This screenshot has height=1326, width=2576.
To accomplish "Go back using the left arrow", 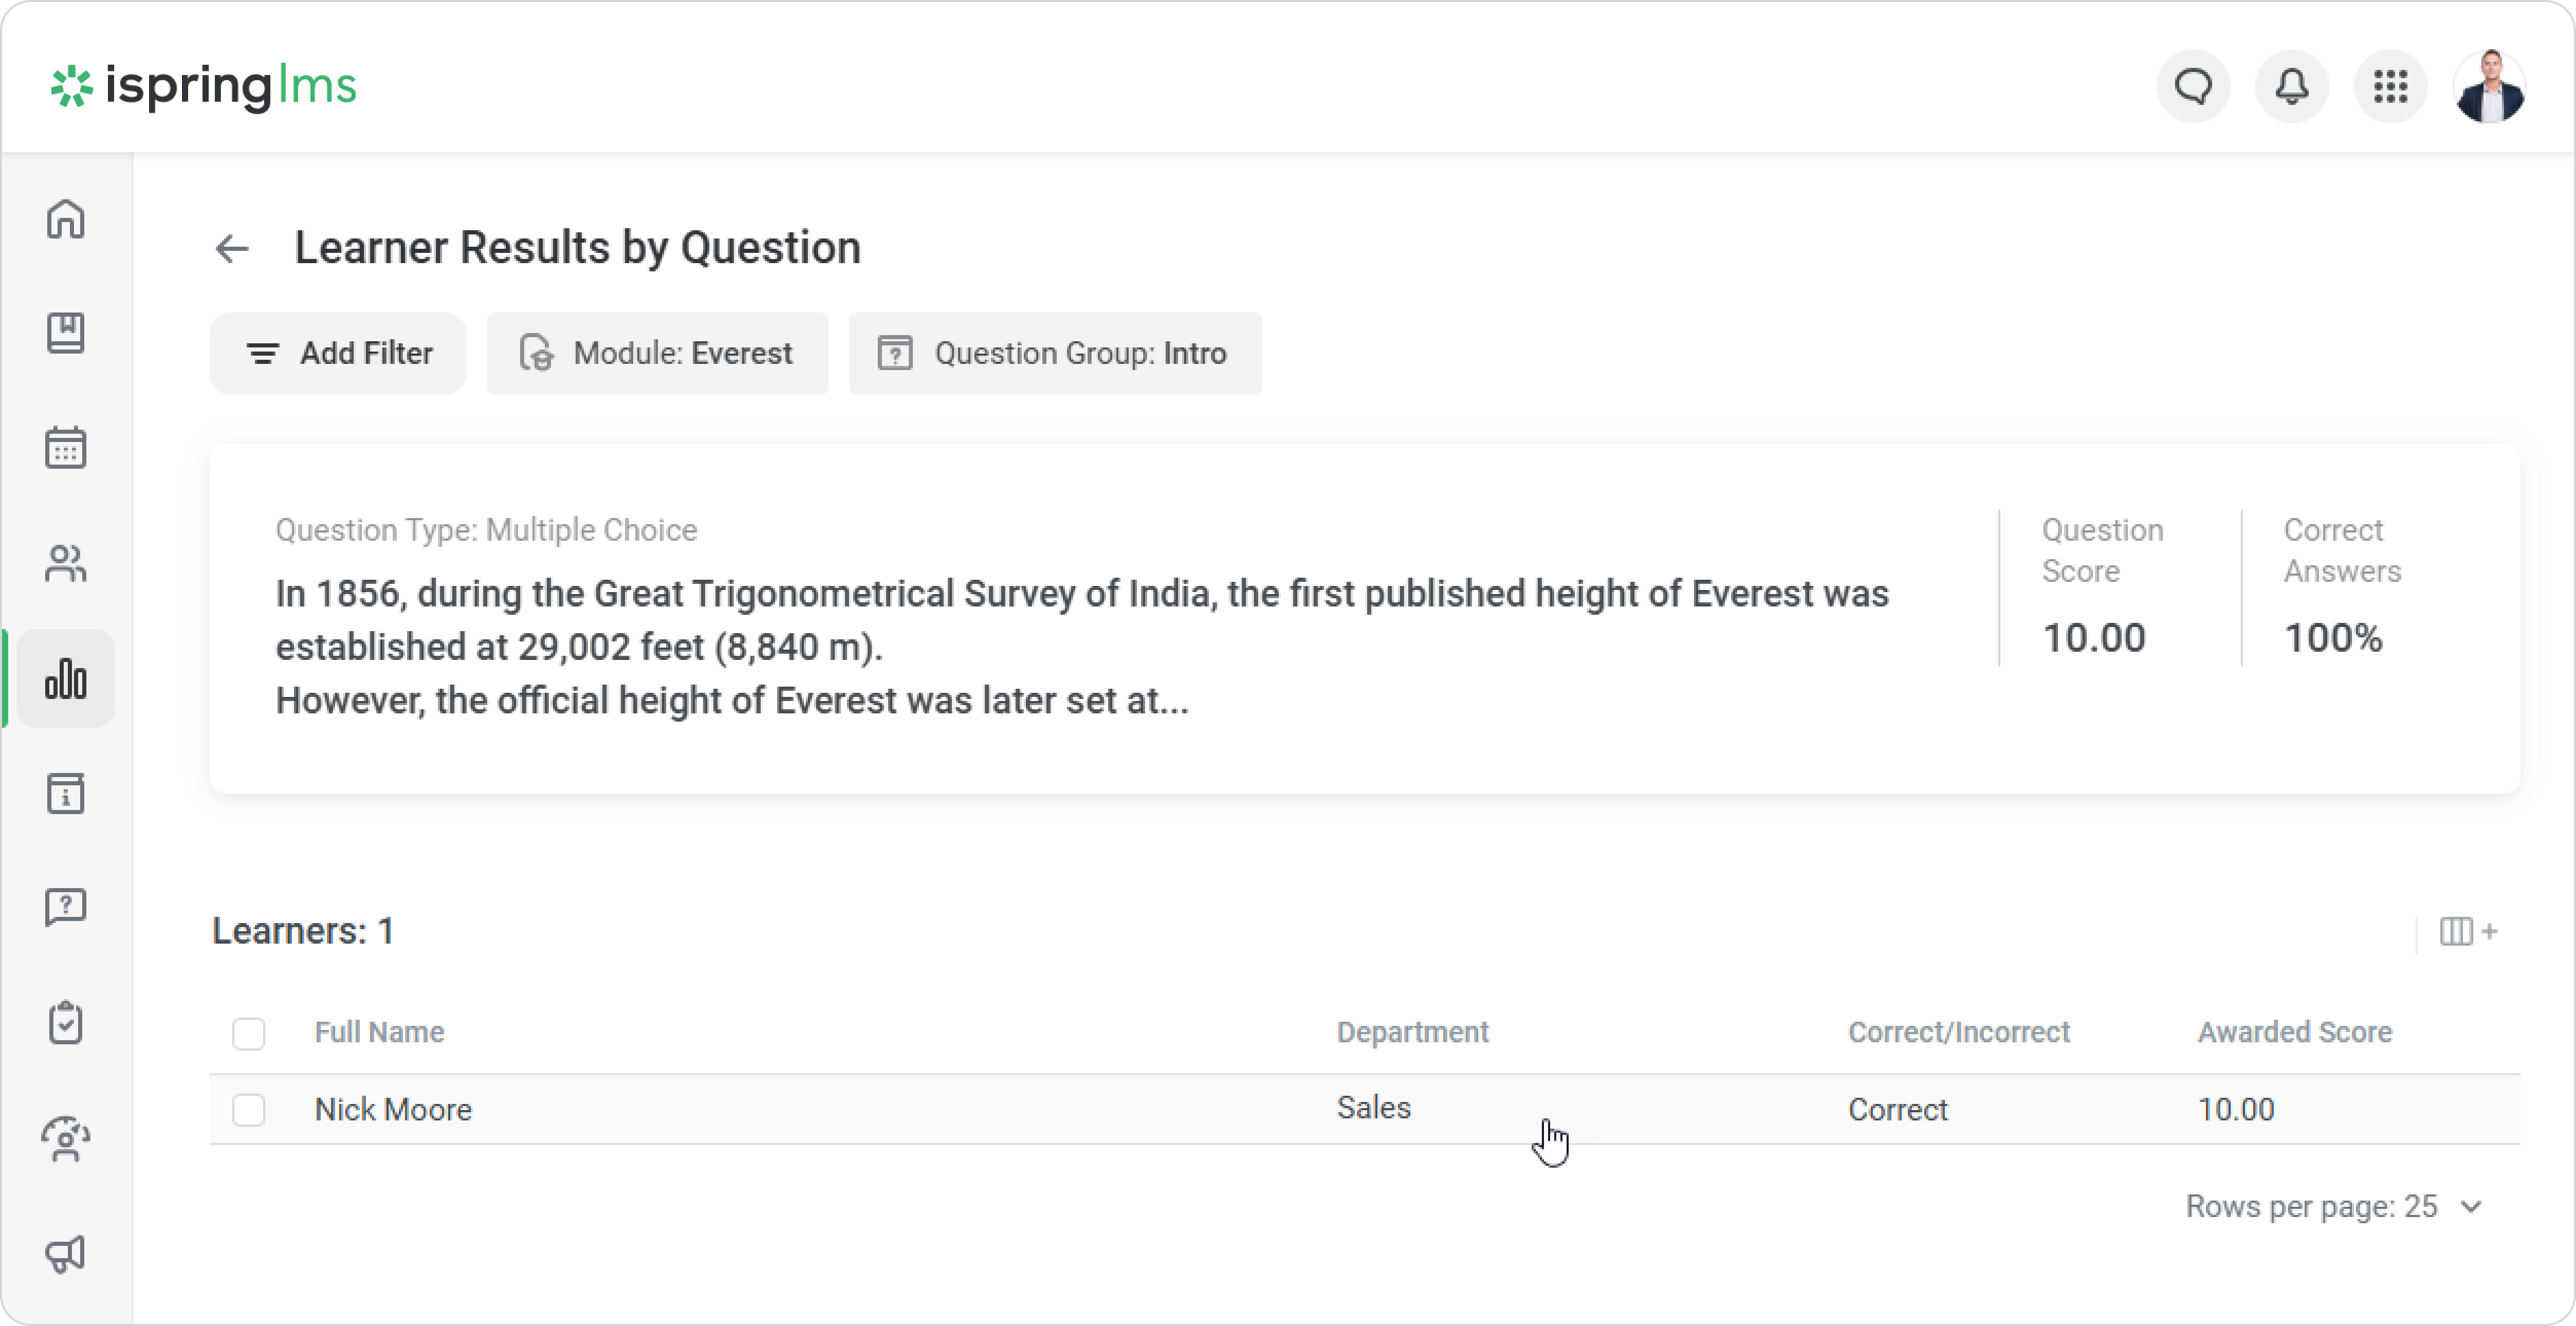I will [x=232, y=249].
